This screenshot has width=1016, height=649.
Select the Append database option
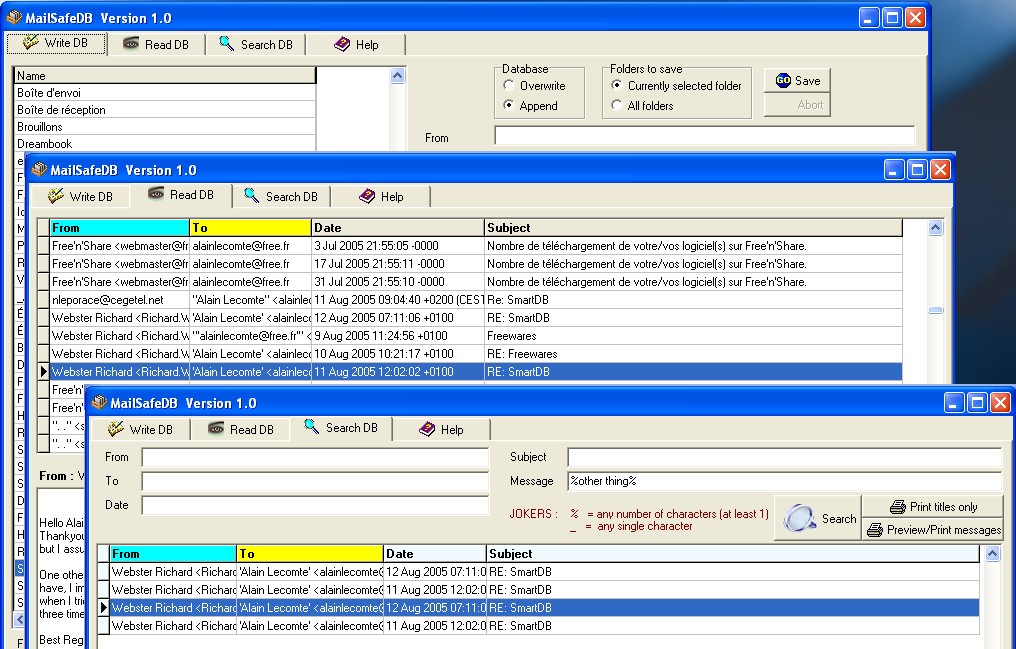531,106
